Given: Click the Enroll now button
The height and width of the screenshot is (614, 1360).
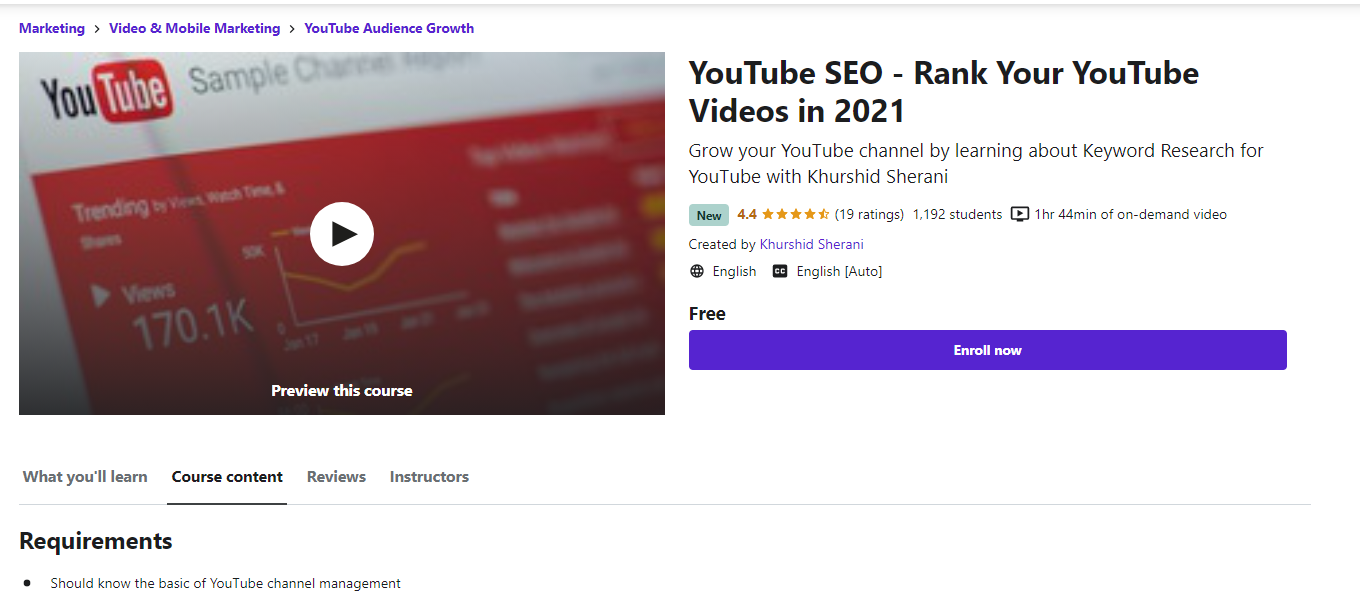Looking at the screenshot, I should tap(988, 350).
